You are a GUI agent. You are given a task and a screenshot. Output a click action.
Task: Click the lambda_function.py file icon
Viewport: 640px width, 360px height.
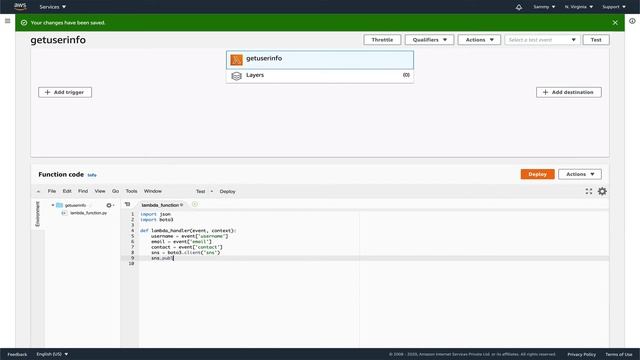point(64,213)
